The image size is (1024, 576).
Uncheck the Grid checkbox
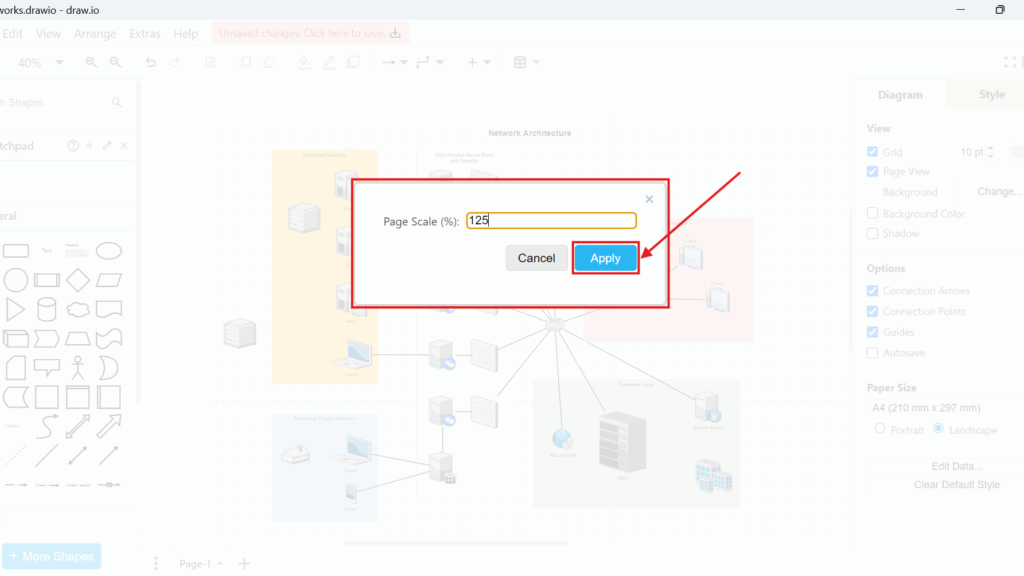pyautogui.click(x=872, y=151)
